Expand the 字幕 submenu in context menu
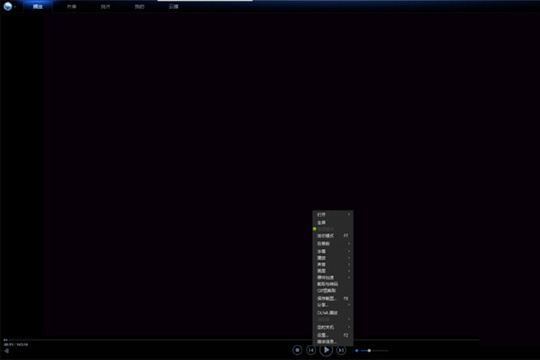 333,251
